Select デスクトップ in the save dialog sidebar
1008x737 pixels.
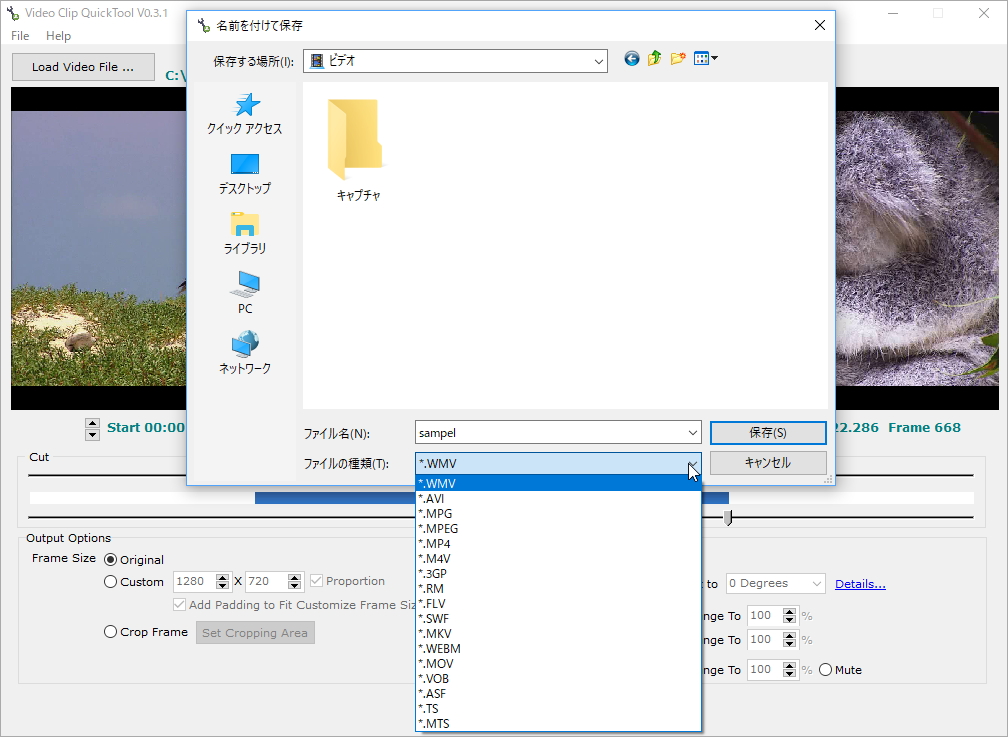click(243, 172)
